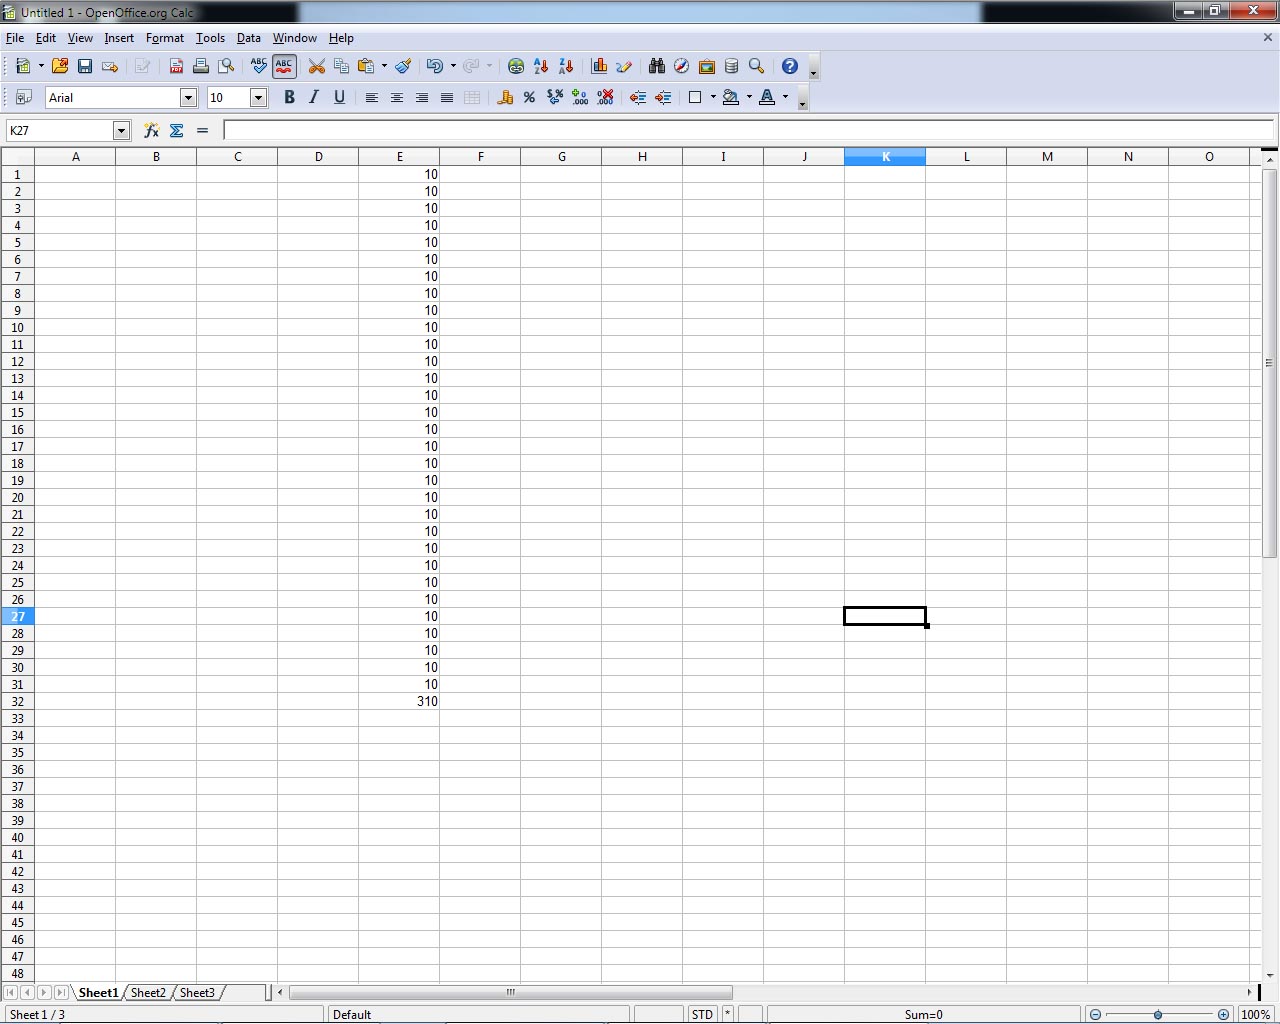
Task: Click the Sum sigma icon
Action: point(177,130)
